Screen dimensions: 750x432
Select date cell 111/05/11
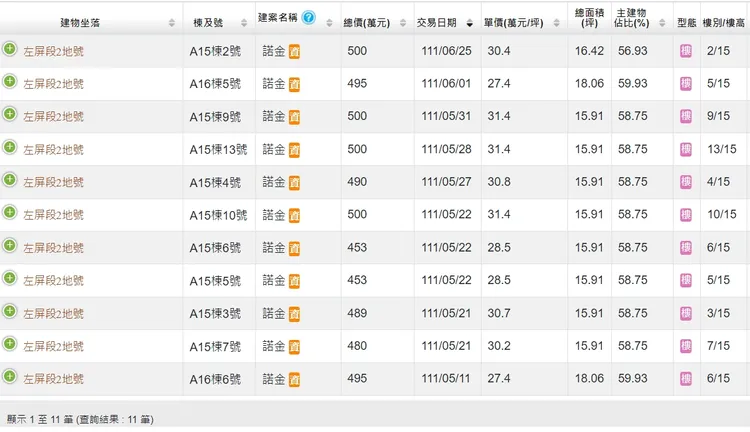[x=446, y=378]
